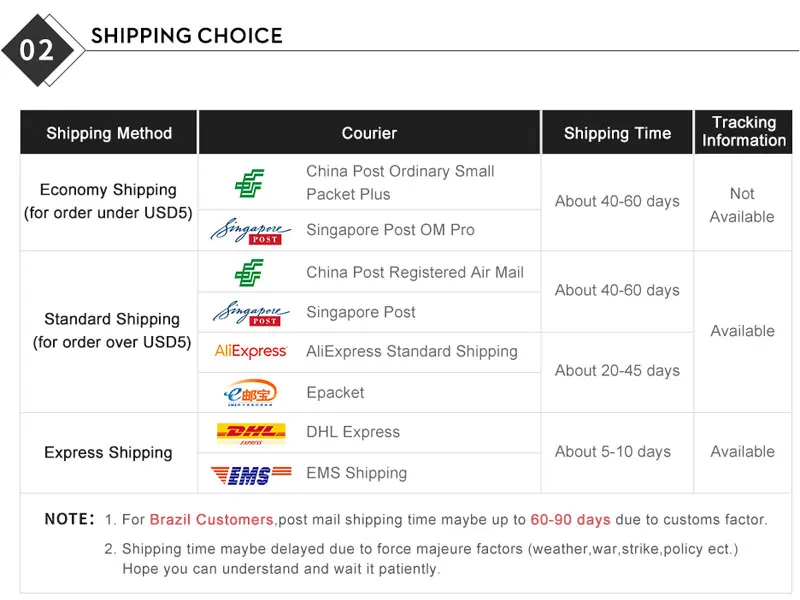This screenshot has width=800, height=600.
Task: Click the Singapore Post logo in Standard Shipping
Action: [251, 313]
